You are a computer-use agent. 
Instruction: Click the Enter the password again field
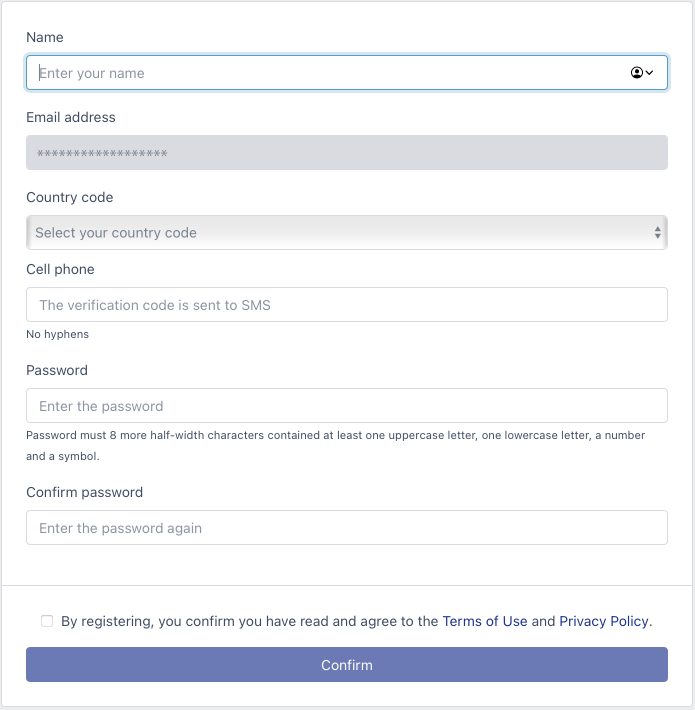click(347, 528)
